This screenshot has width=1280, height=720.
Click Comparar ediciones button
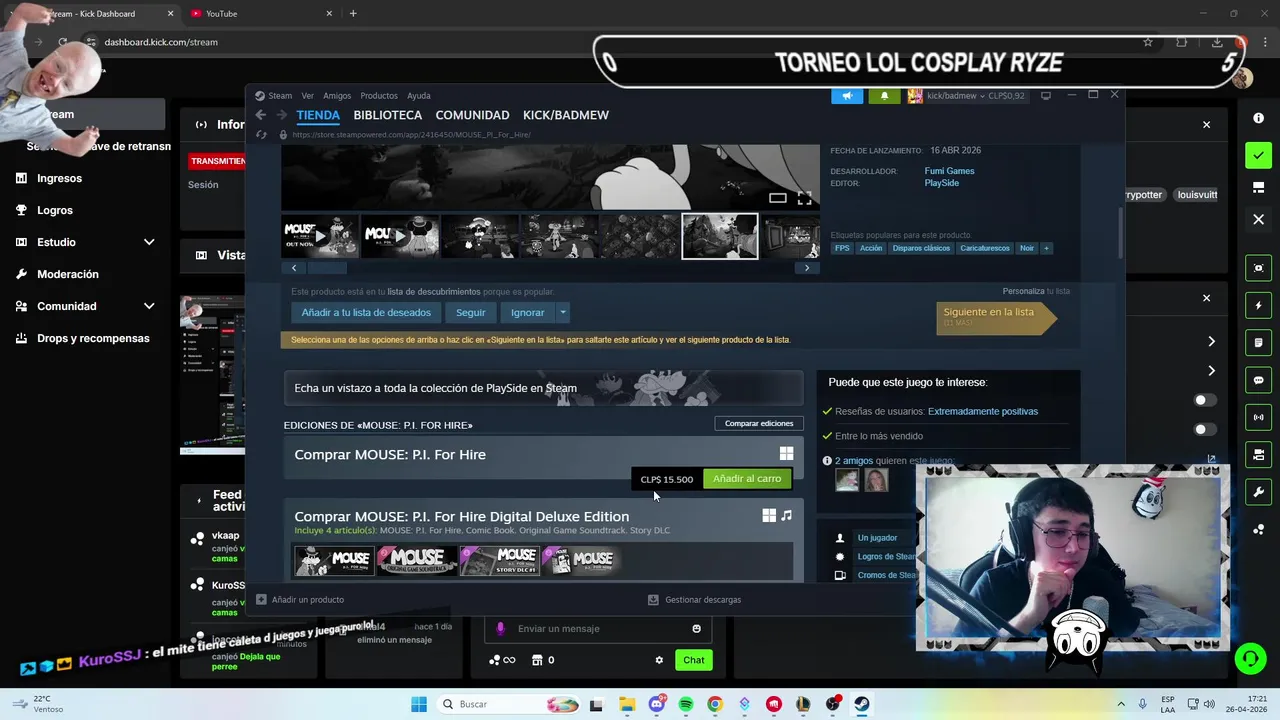point(759,423)
